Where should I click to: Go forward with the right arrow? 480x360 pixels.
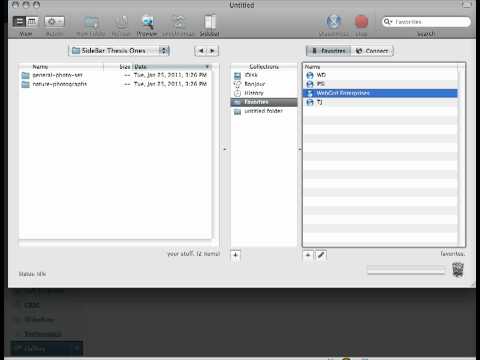[212, 51]
